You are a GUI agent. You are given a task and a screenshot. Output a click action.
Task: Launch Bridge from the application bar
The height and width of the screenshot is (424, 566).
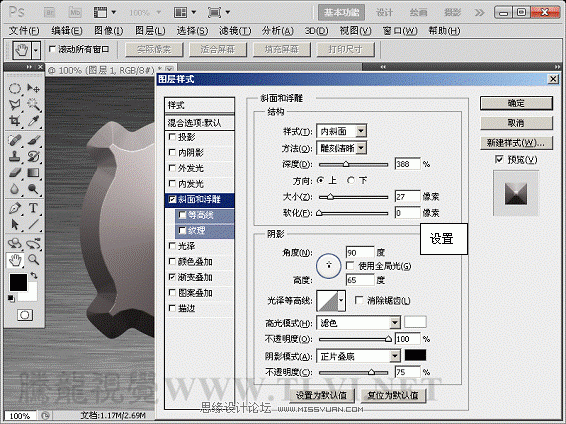[x=49, y=13]
